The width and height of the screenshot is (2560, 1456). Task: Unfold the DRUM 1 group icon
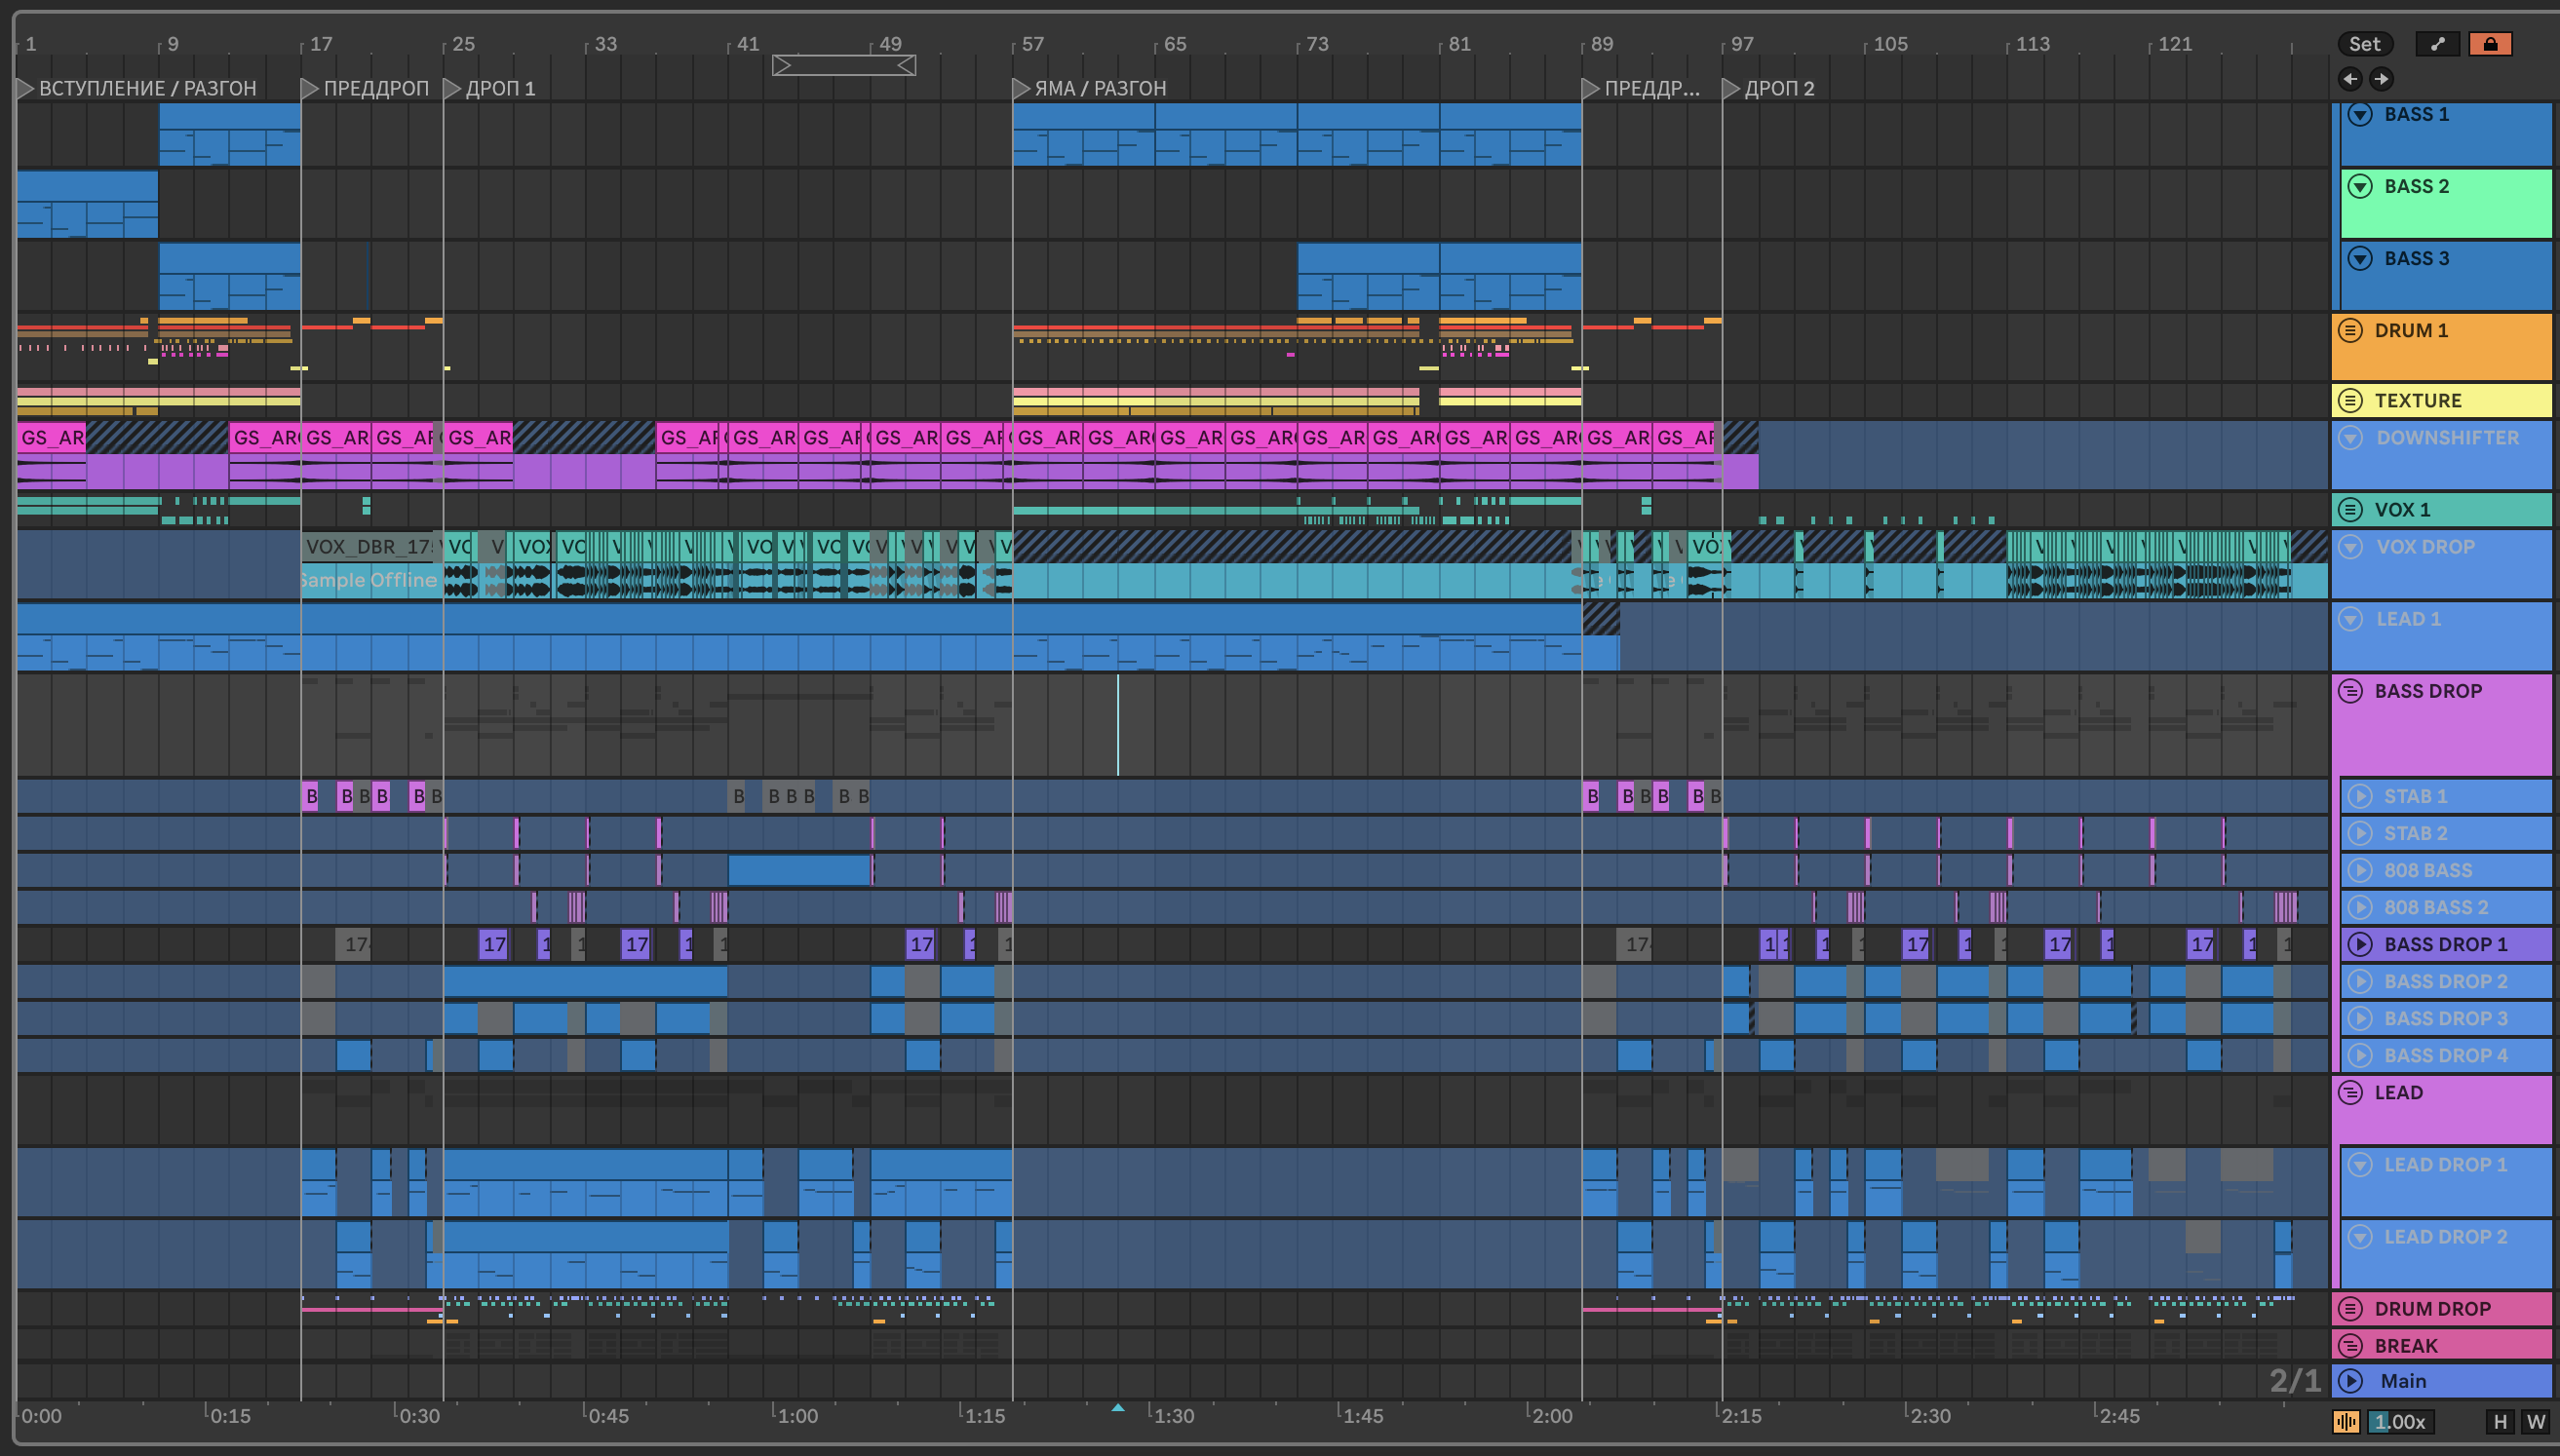[x=2350, y=330]
